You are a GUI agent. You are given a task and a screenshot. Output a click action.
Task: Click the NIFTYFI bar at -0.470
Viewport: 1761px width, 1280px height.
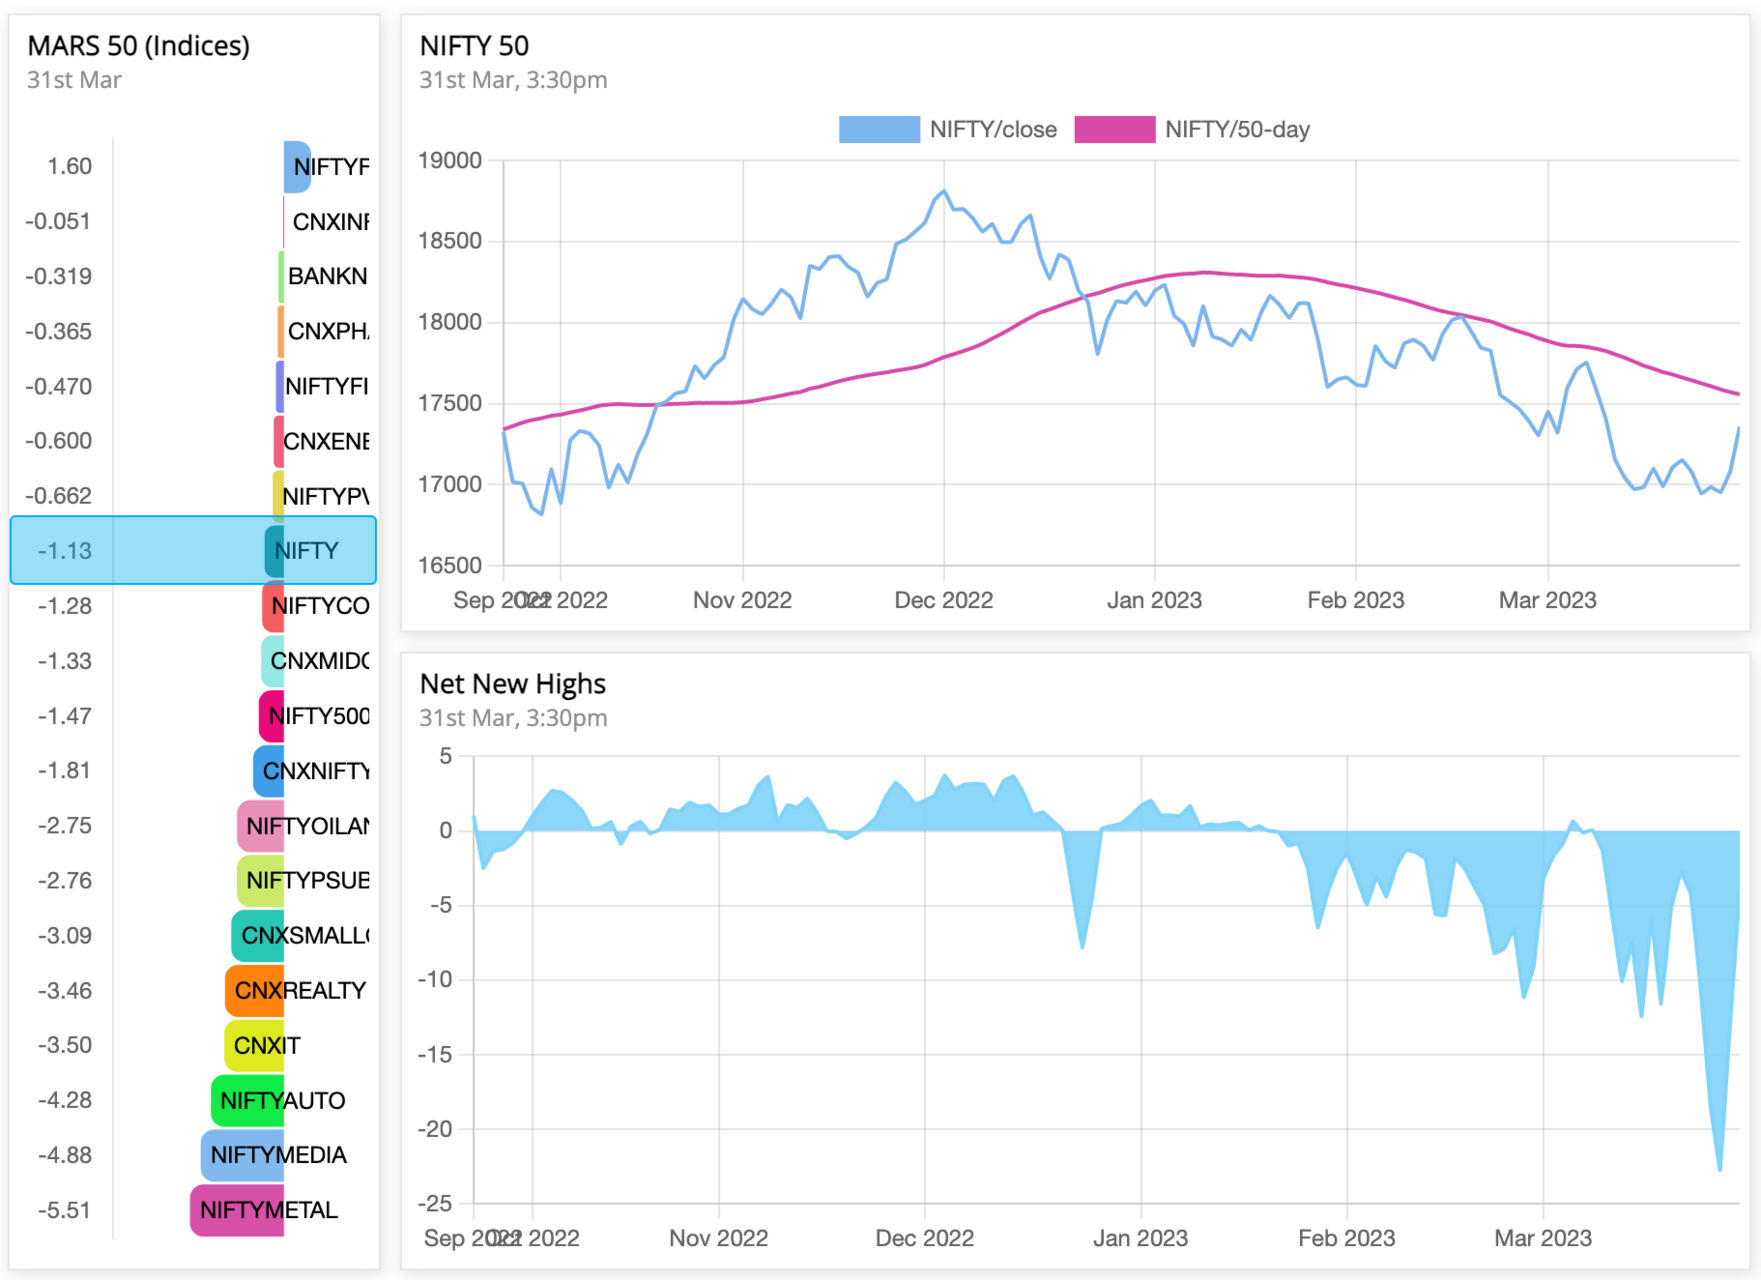click(280, 386)
